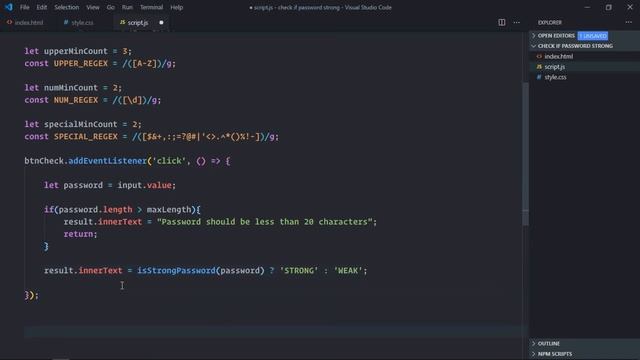640x360 pixels.
Task: Click the 1 UNSAVED badge
Action: tap(593, 36)
